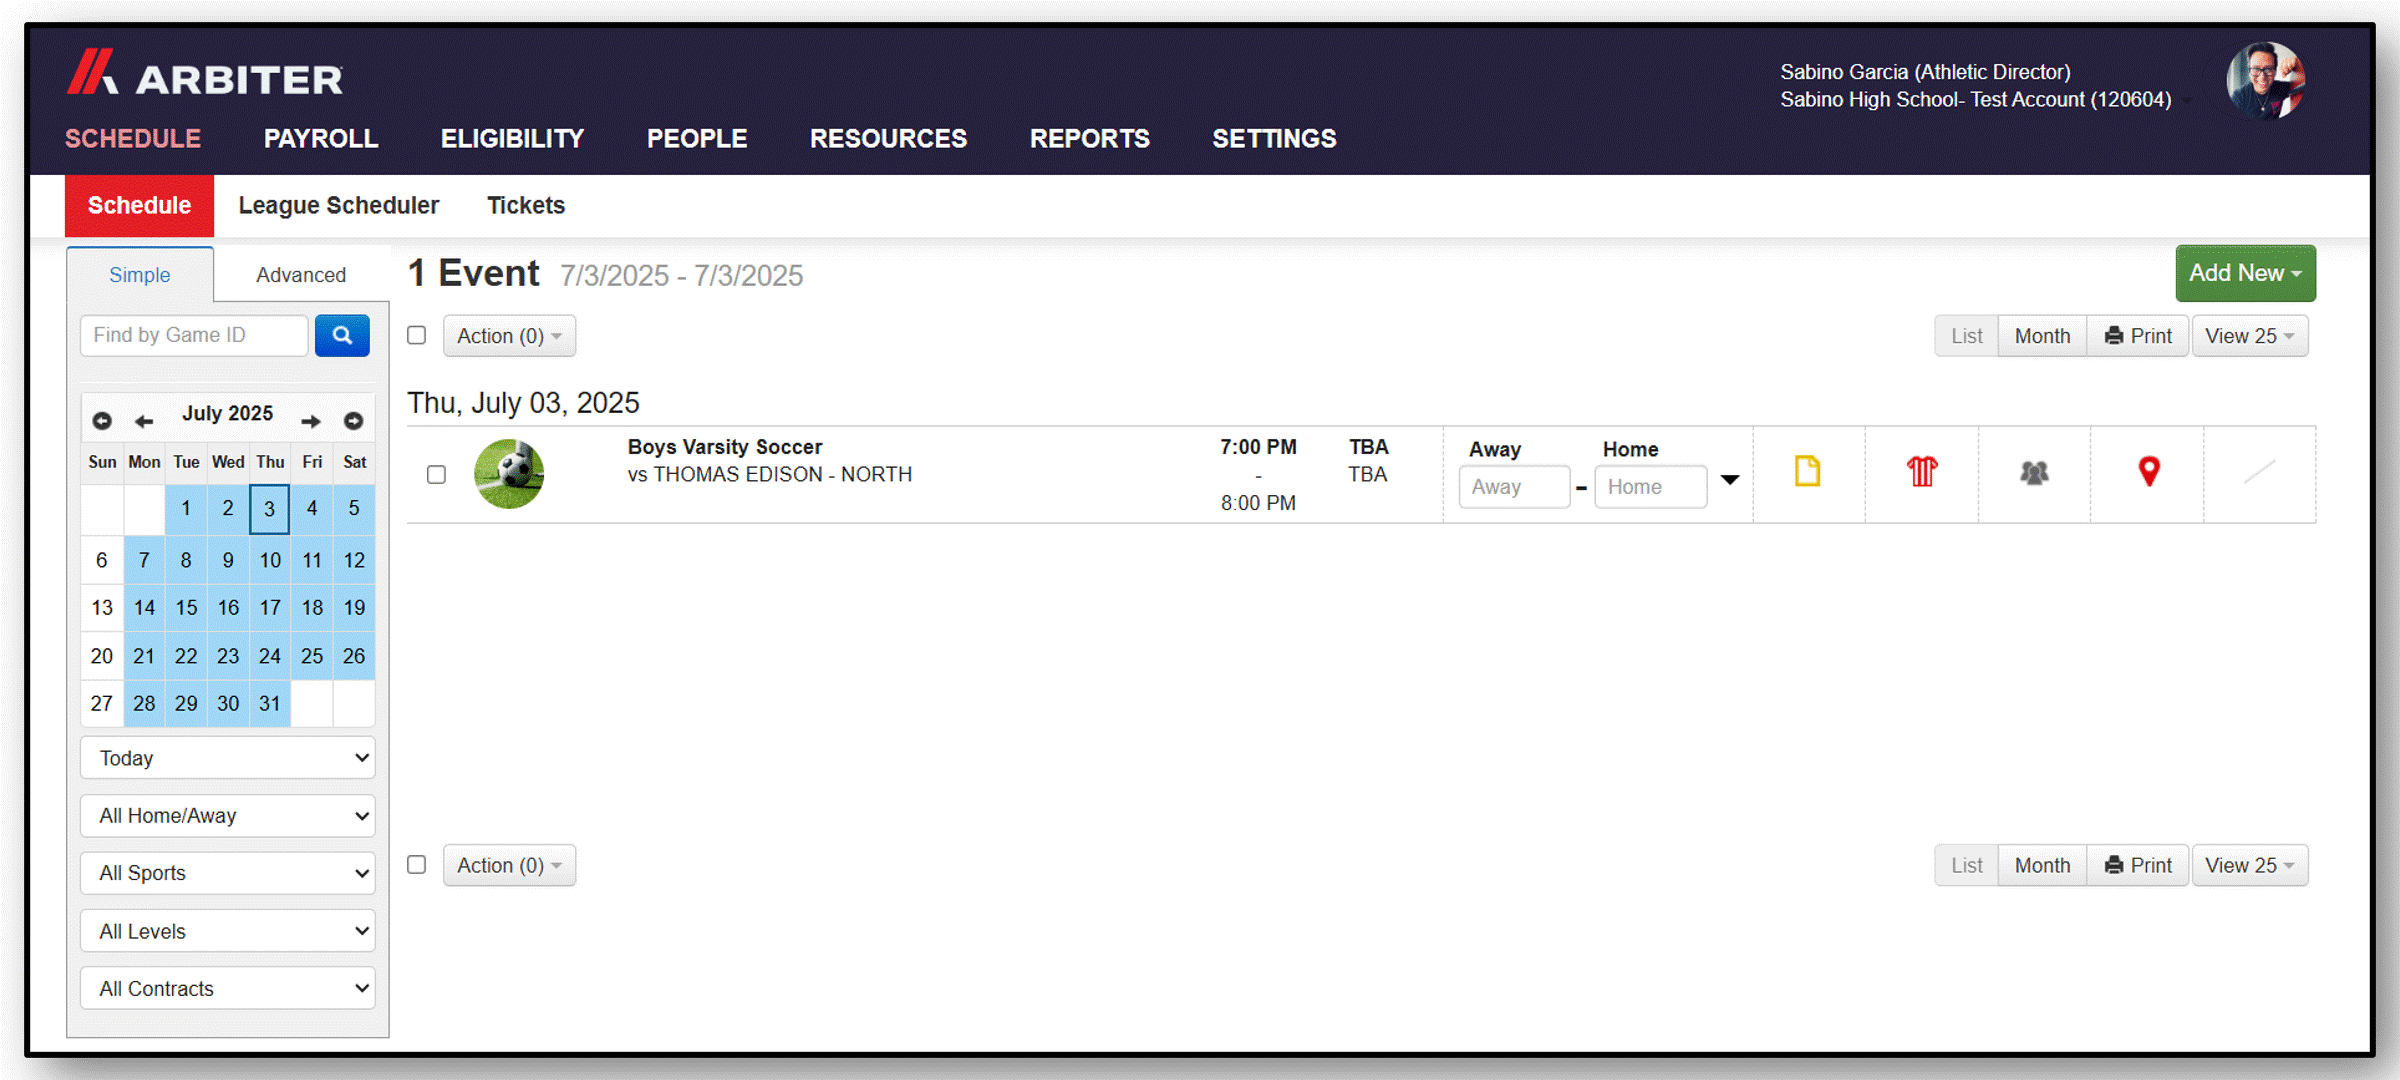The height and width of the screenshot is (1080, 2400).
Task: Open the SETTINGS main menu
Action: 1274,138
